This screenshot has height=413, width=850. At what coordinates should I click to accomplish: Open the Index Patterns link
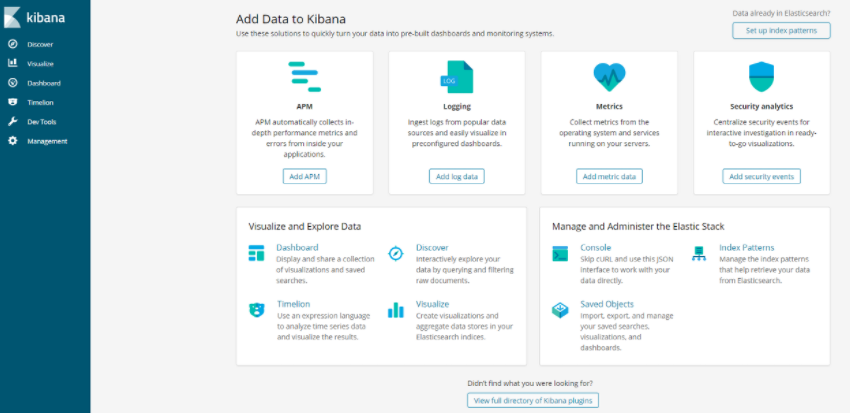(x=746, y=248)
